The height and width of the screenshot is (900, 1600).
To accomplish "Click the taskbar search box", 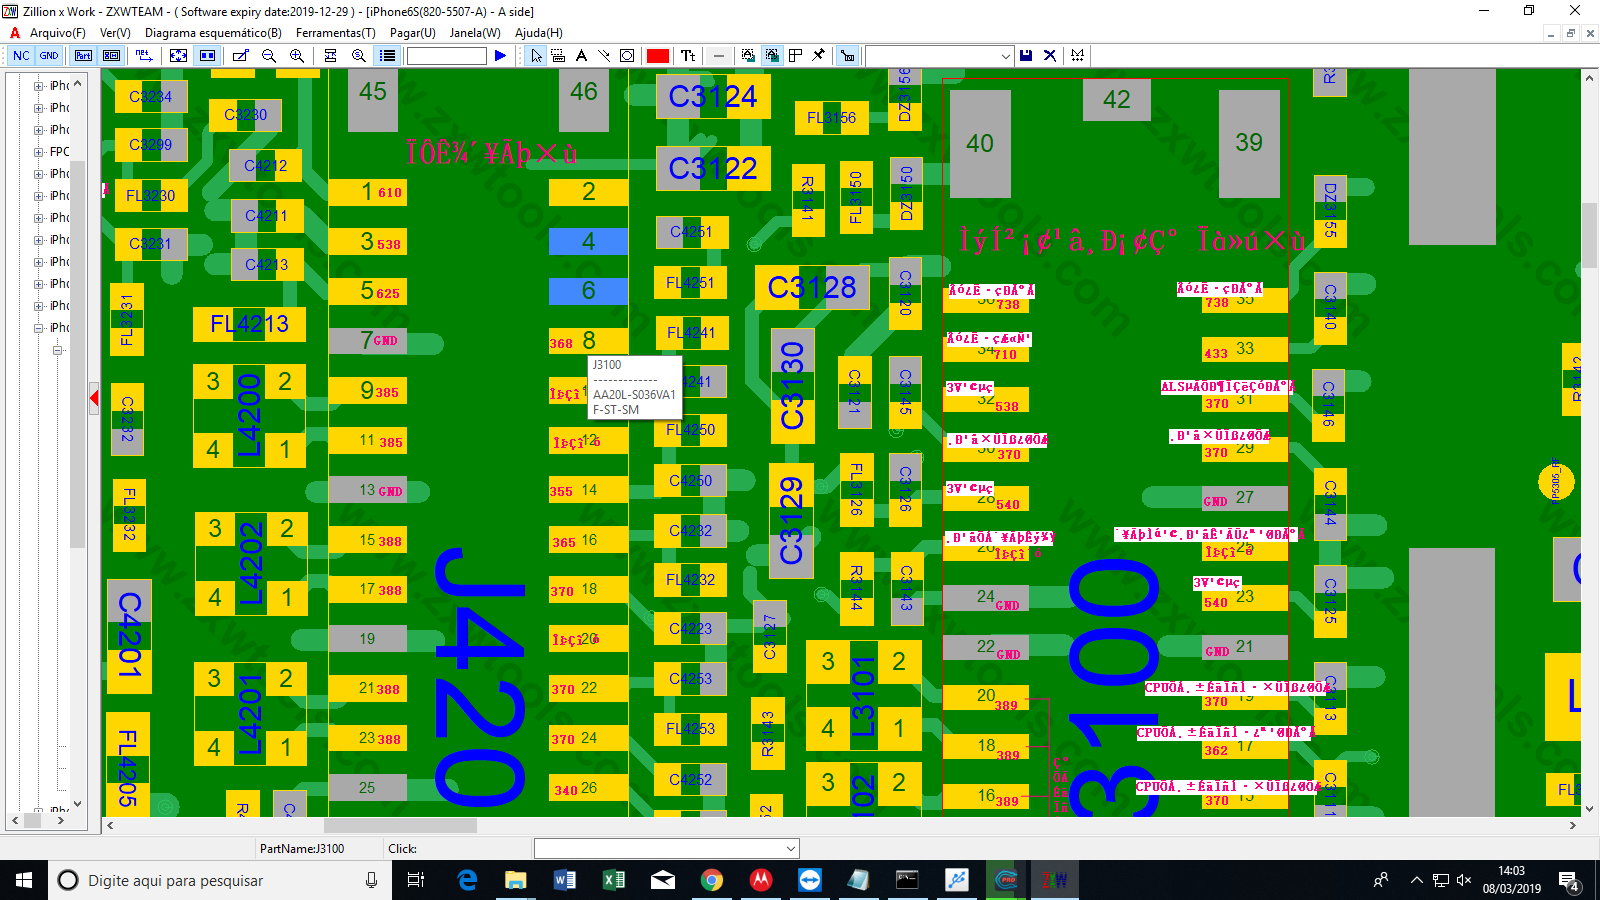I will [x=220, y=880].
